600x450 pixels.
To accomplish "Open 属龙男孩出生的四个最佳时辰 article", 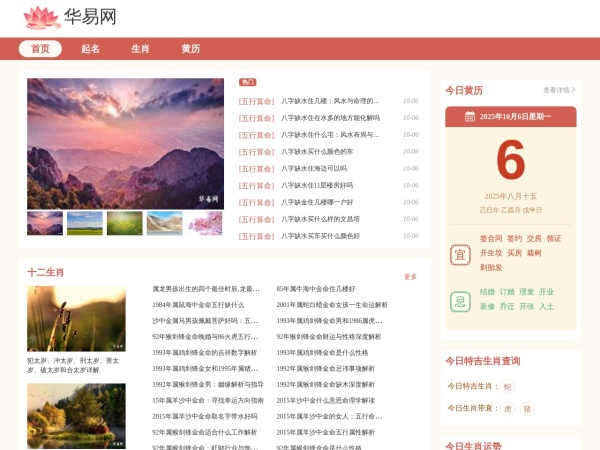I will click(x=206, y=289).
